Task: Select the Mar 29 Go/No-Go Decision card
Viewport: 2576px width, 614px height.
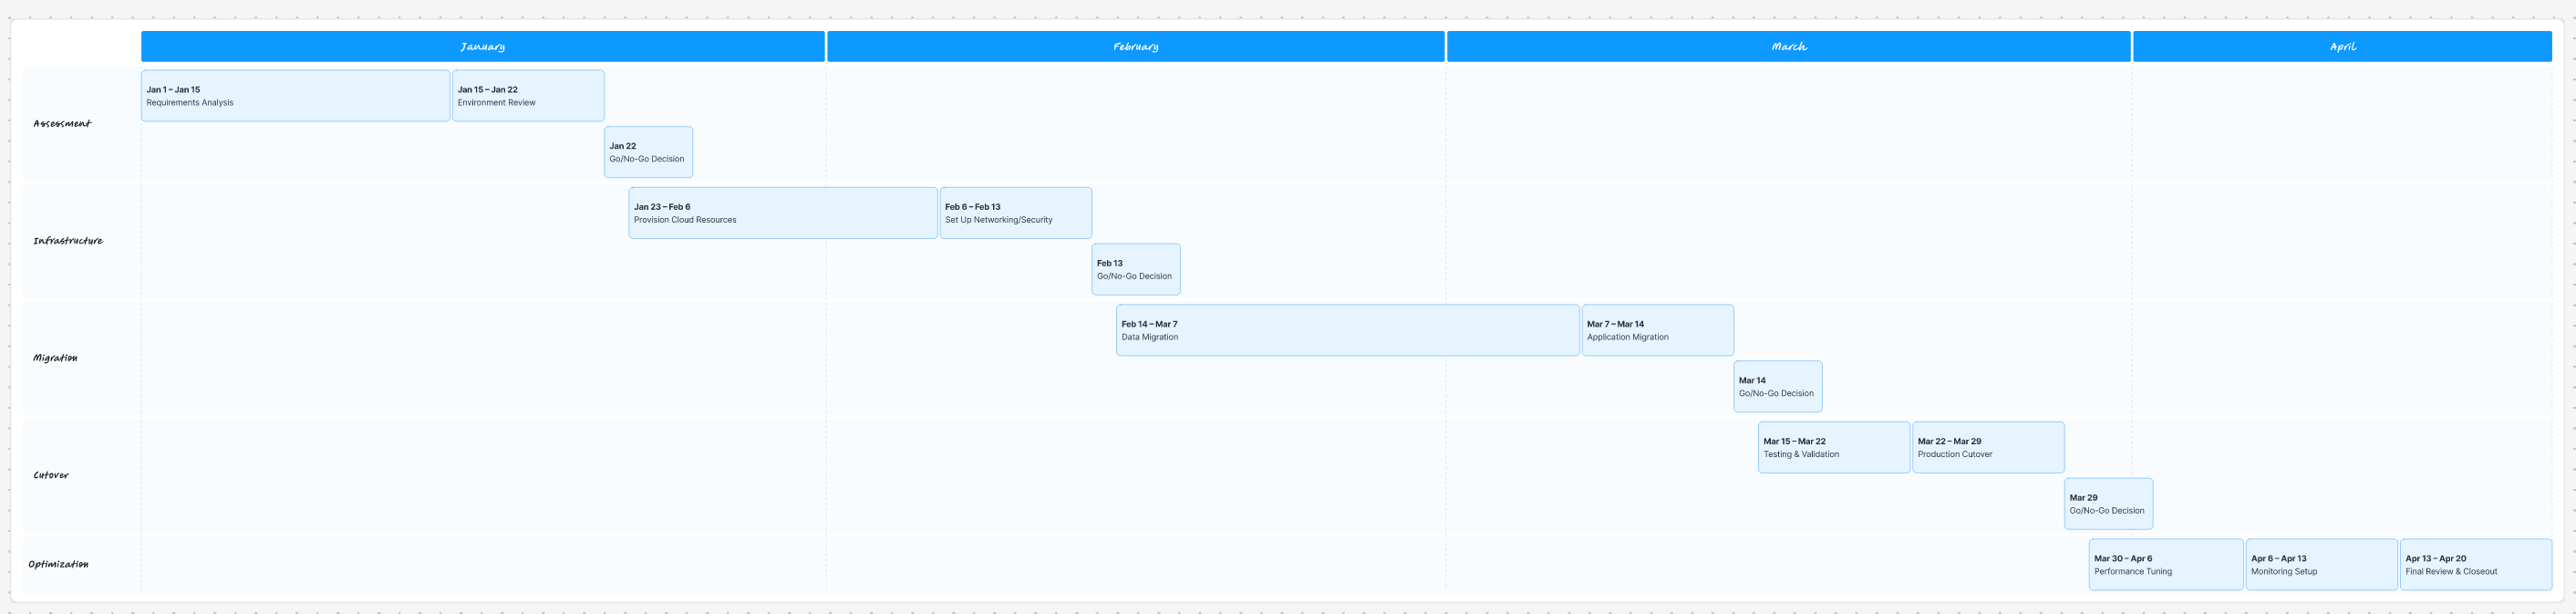Action: tap(2109, 503)
